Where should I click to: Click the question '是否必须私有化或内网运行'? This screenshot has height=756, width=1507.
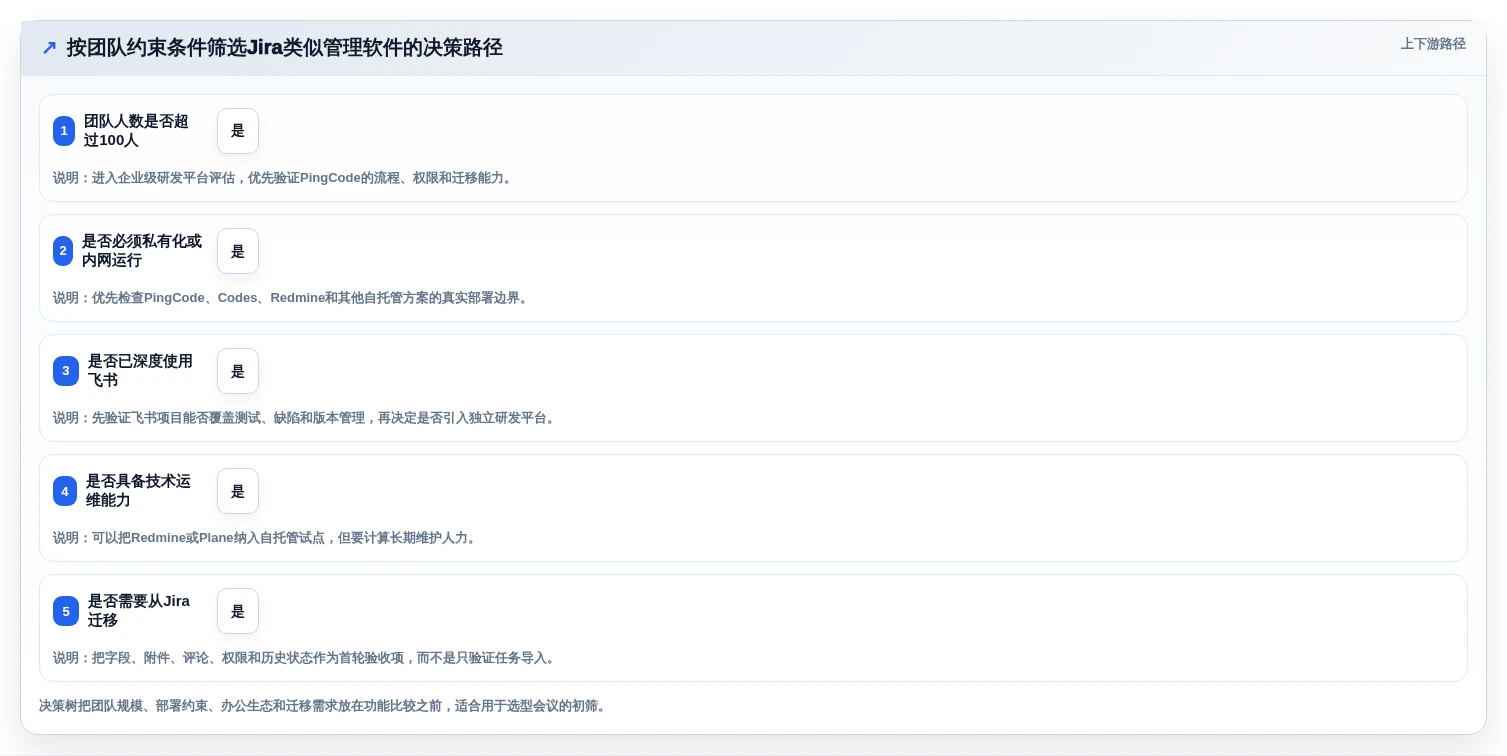click(x=142, y=251)
